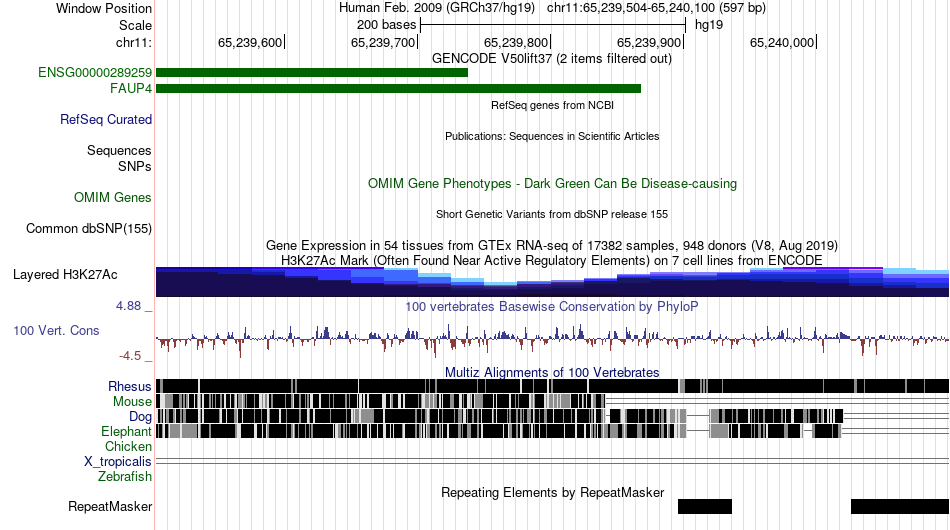Select the rightmost RepeatMasker black block
The image size is (950, 530).
point(900,506)
